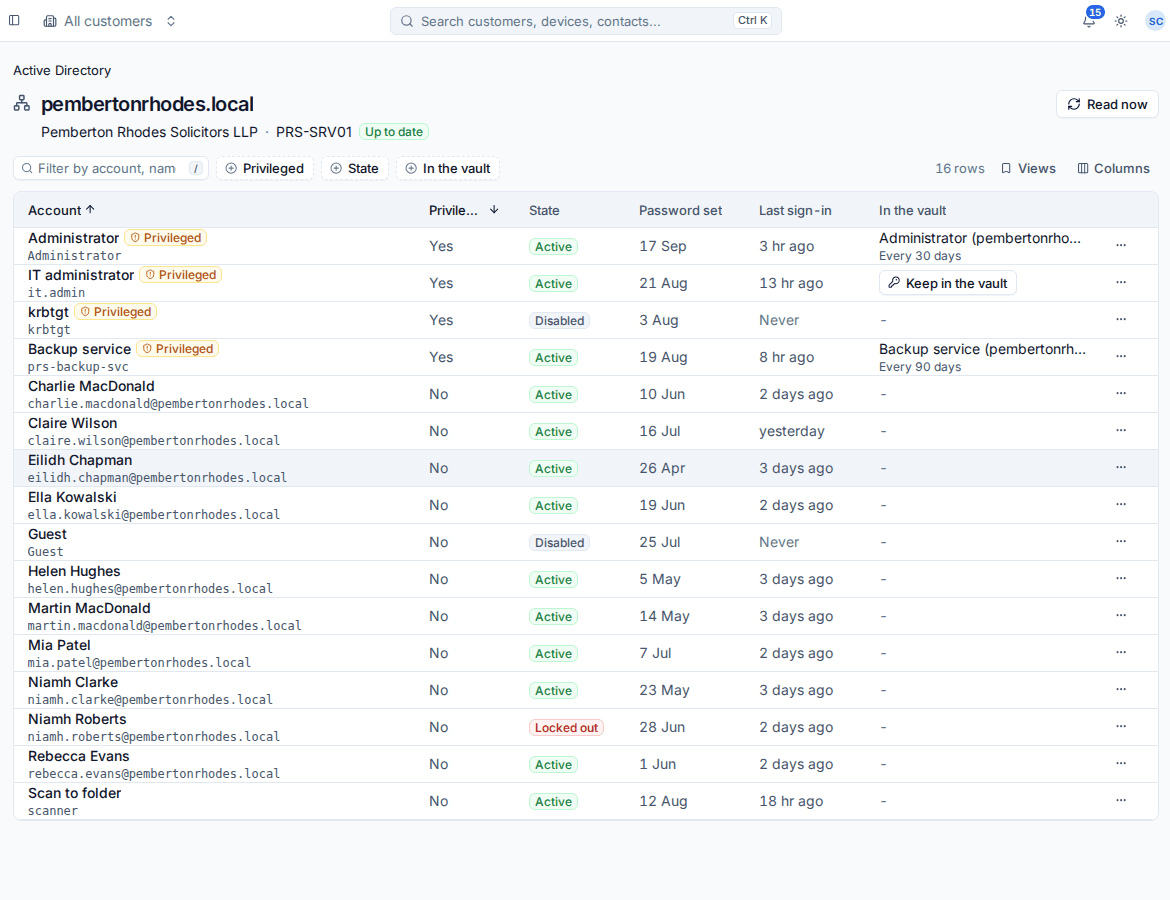
Task: Open notifications bell with 15 badge
Action: pos(1089,21)
